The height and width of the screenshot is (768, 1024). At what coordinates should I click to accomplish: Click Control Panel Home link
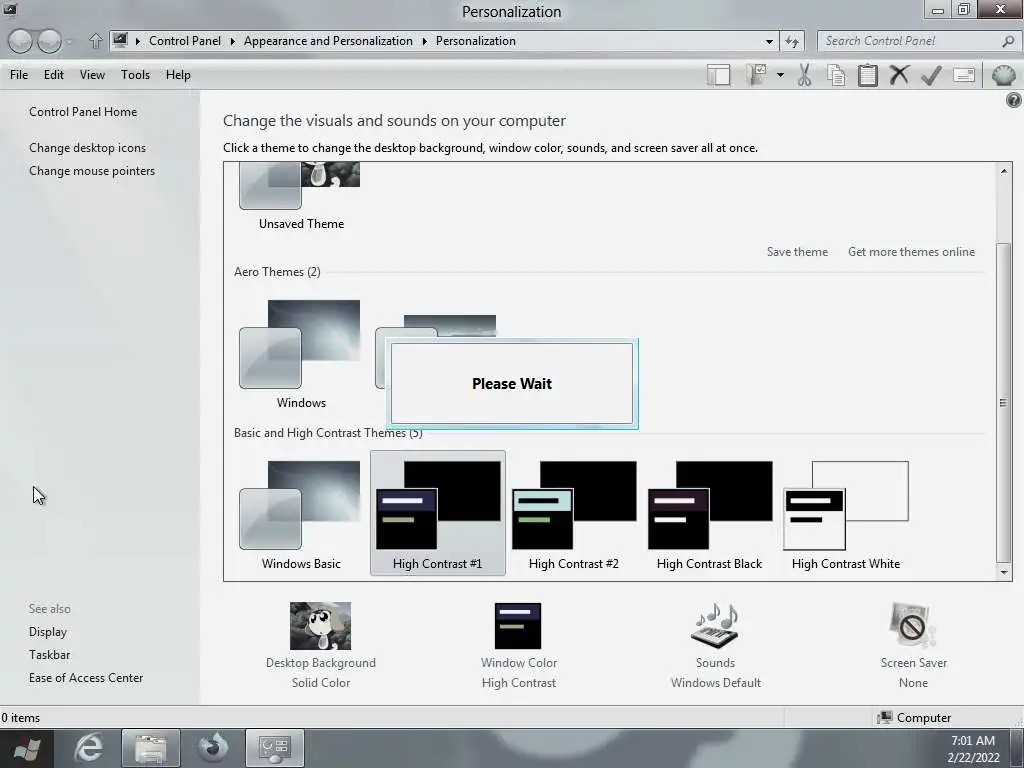coord(83,112)
